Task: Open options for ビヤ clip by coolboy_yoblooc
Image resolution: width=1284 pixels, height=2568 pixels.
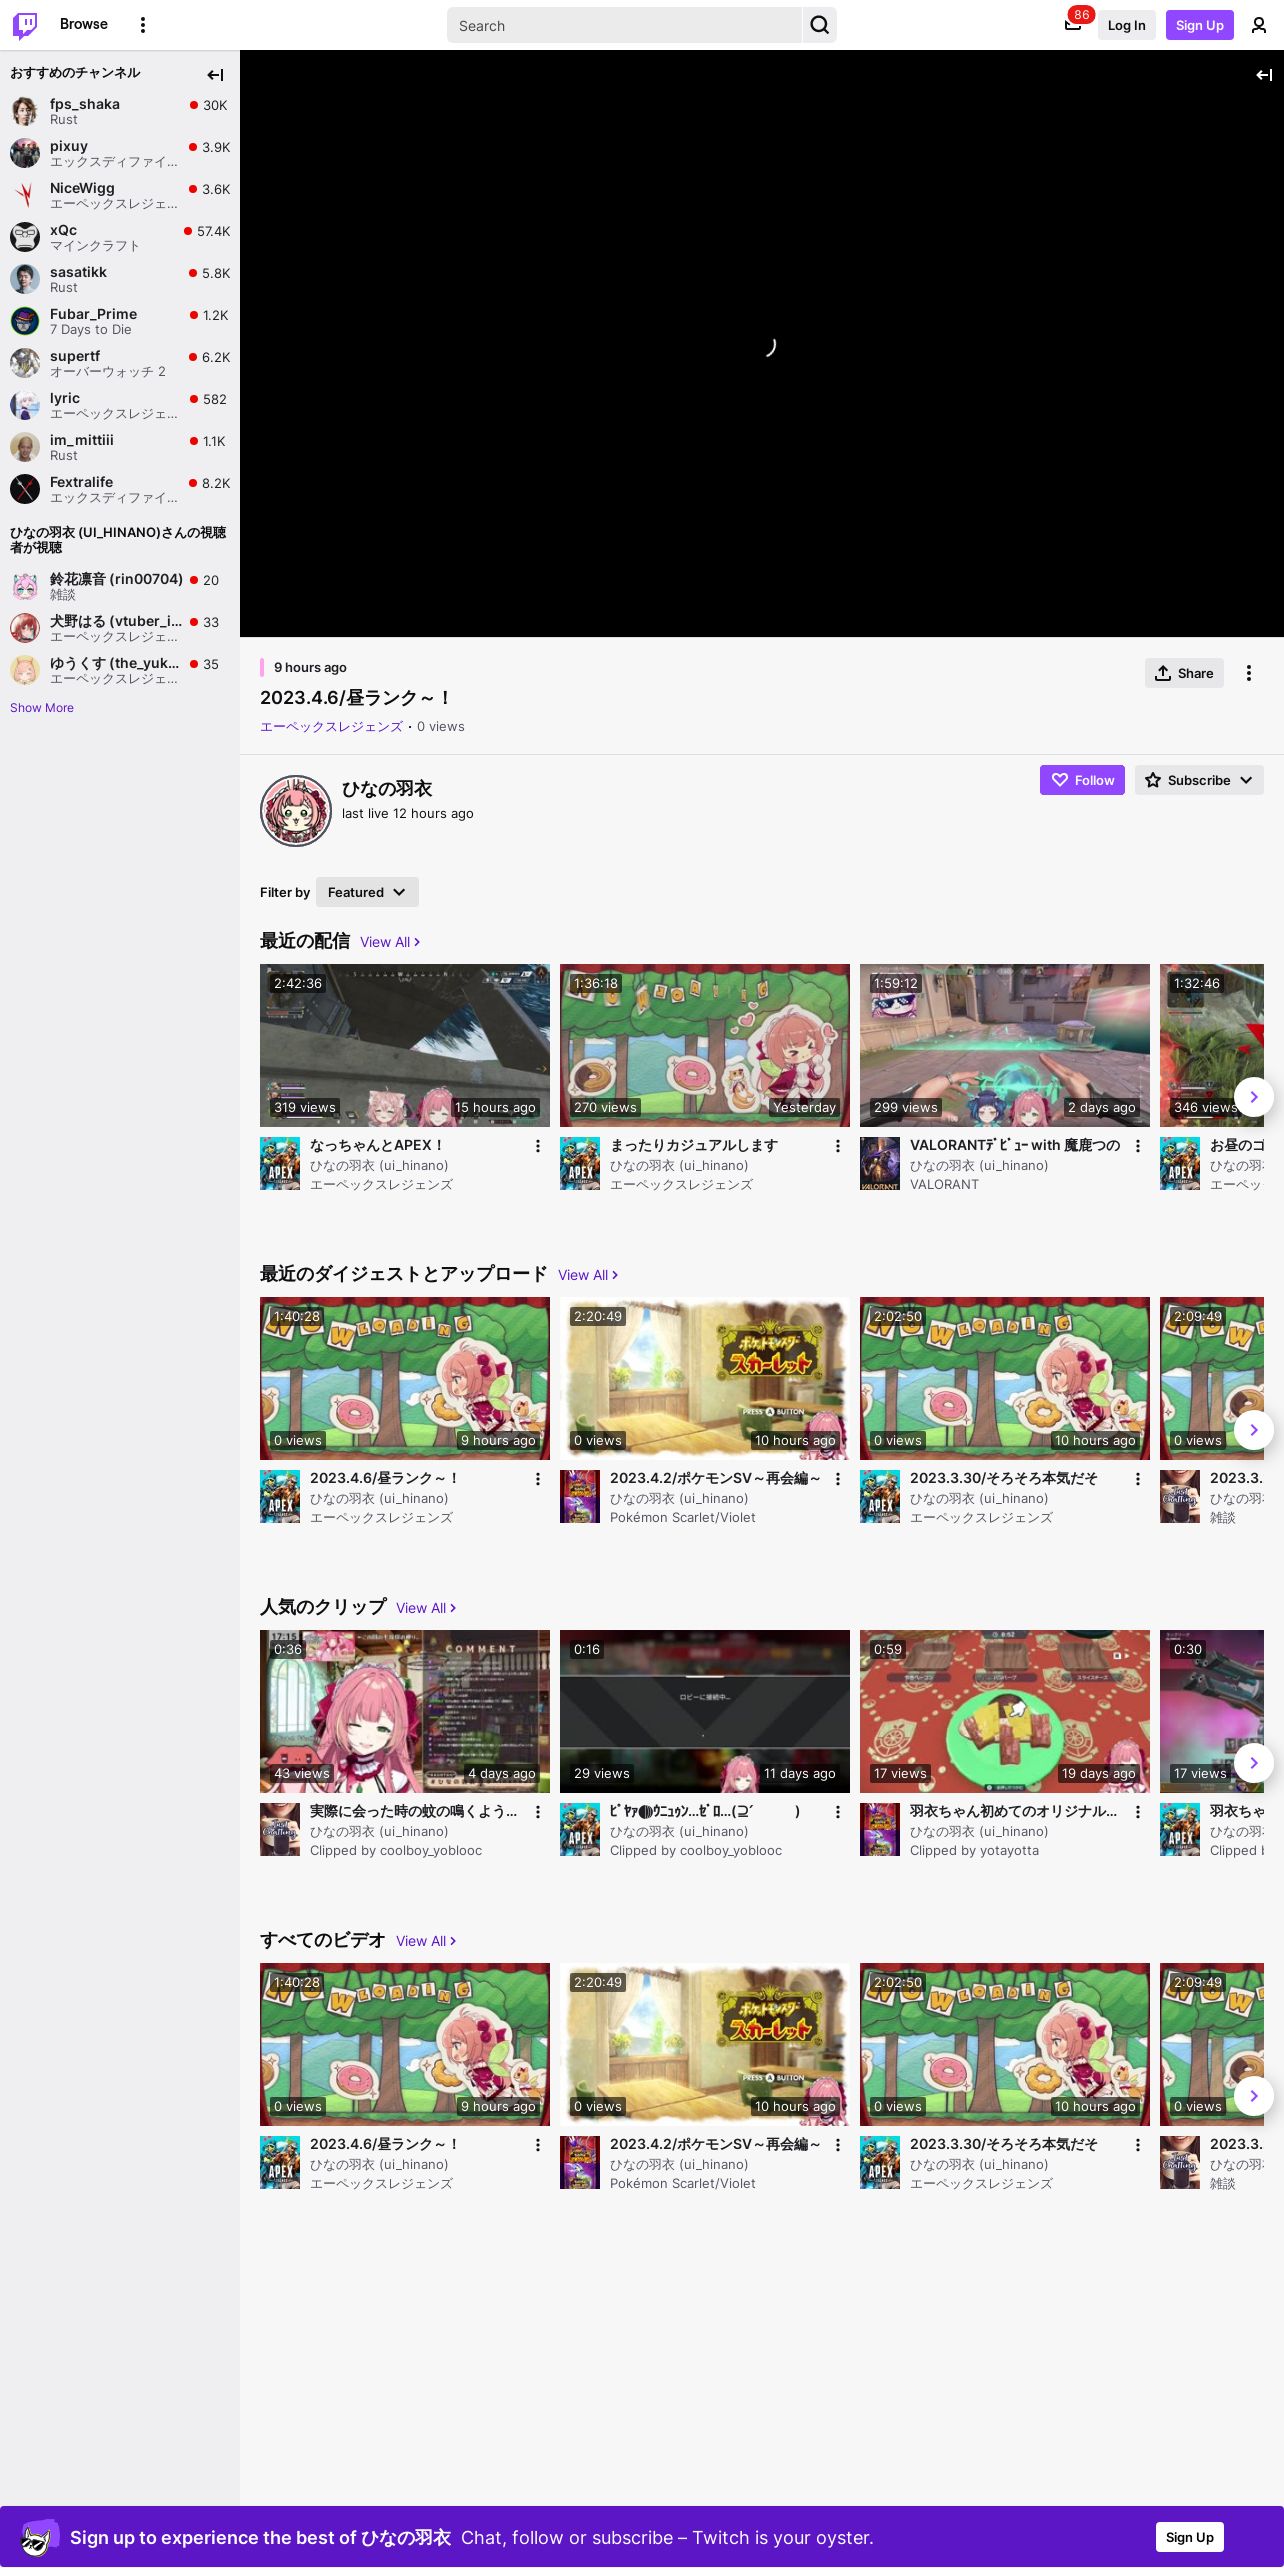Action: point(837,1812)
